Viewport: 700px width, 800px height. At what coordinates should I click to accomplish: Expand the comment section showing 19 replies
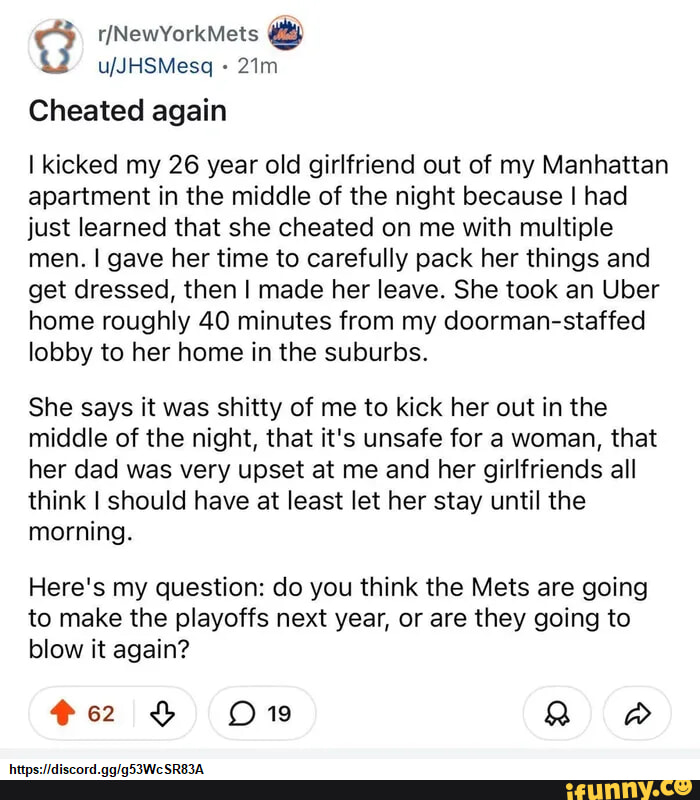coord(262,714)
